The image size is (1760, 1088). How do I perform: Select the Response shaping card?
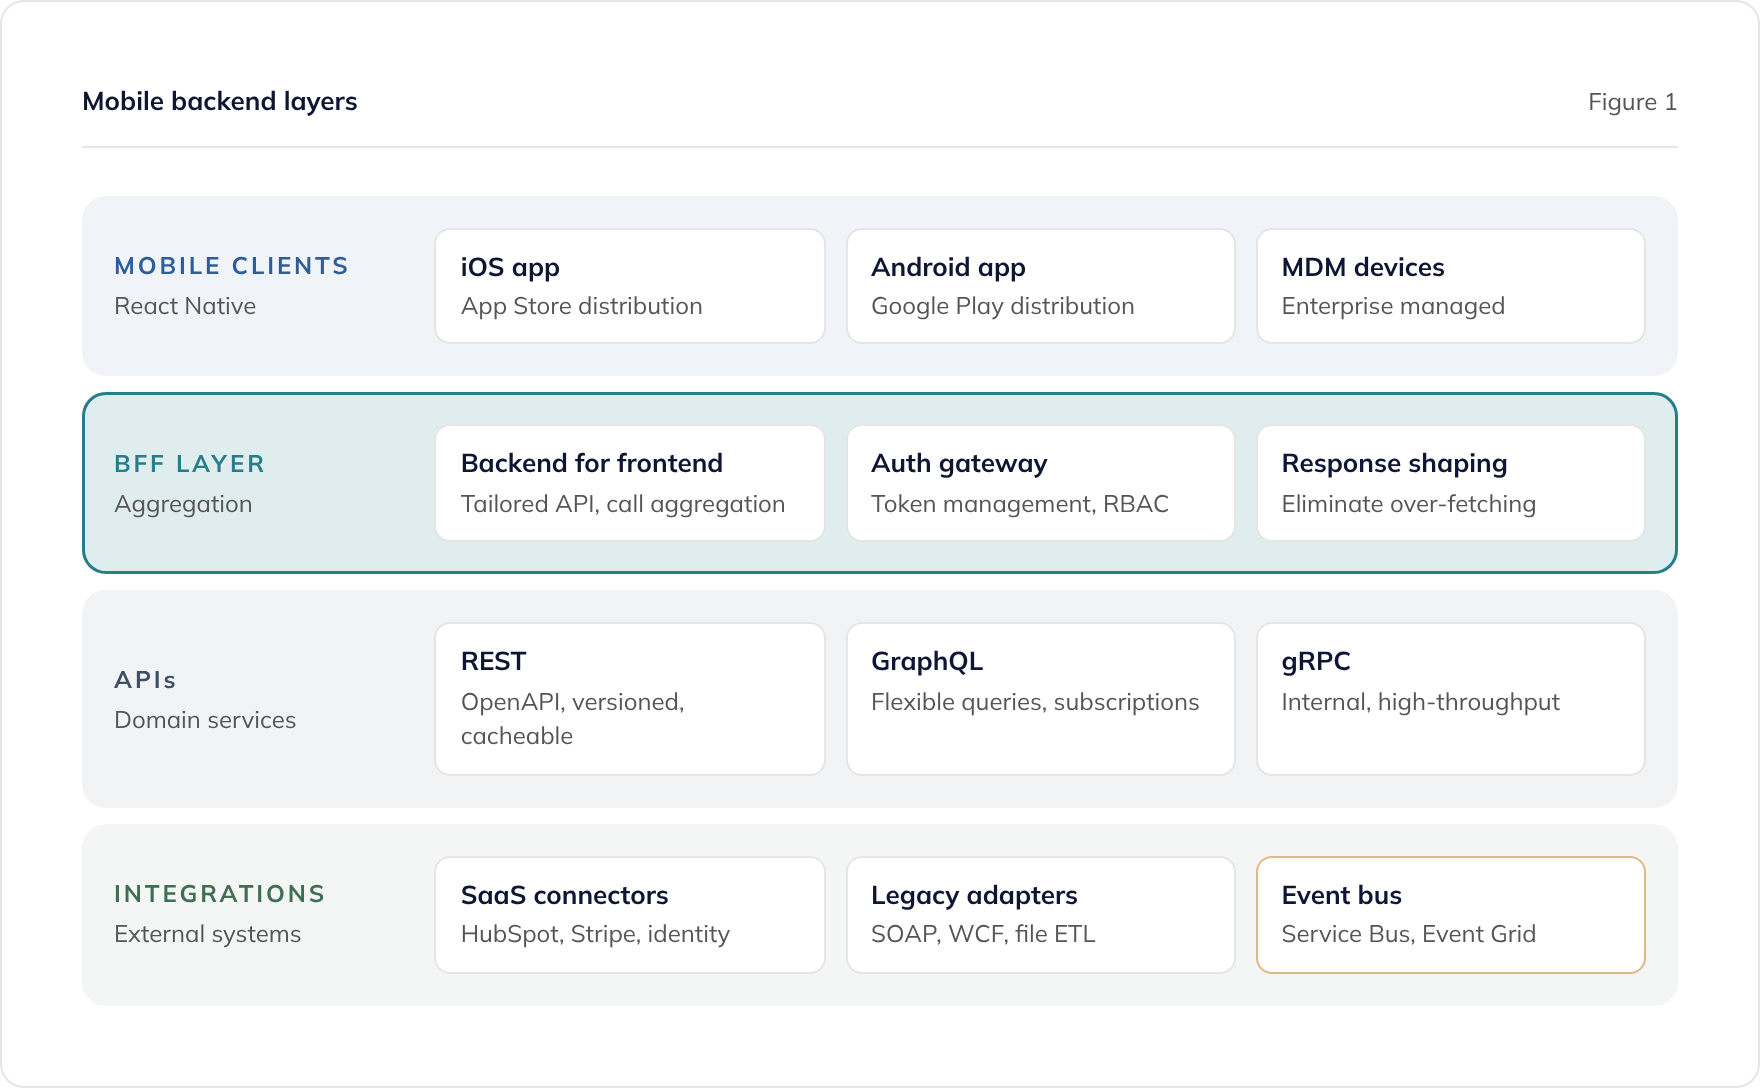(1451, 483)
